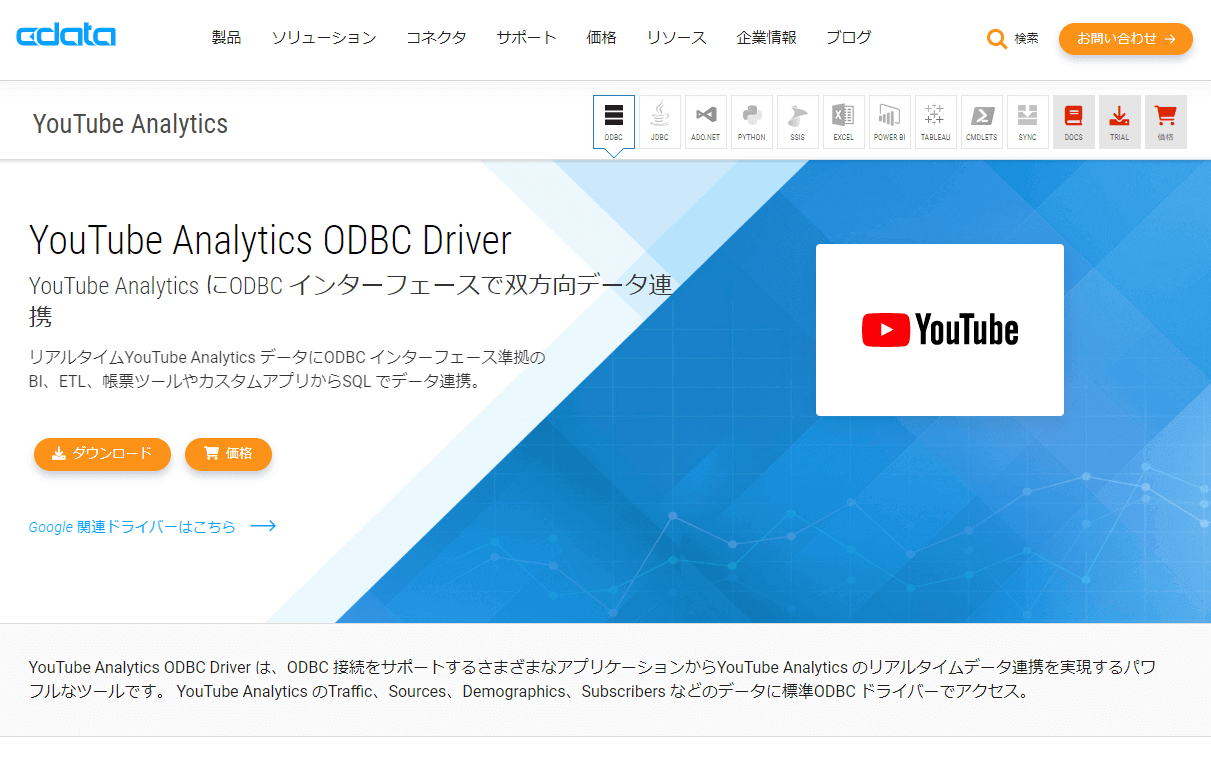Open the 価格 shopping cart icon
Viewport: 1211px width, 771px height.
[x=1165, y=120]
